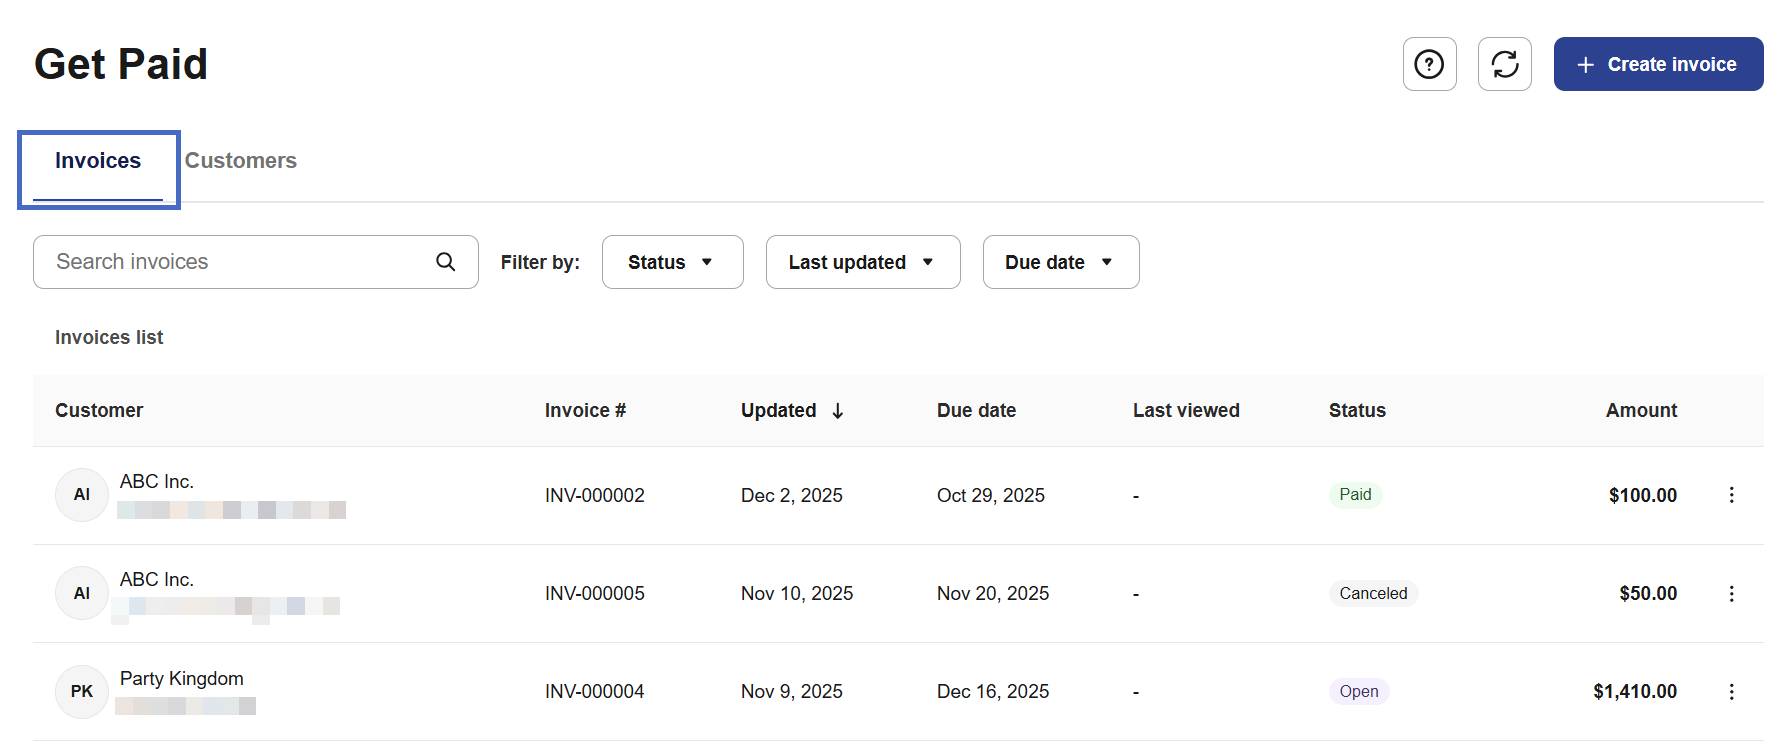Screen dimensions: 1787x752
Task: Click the search magnifier icon
Action: [446, 262]
